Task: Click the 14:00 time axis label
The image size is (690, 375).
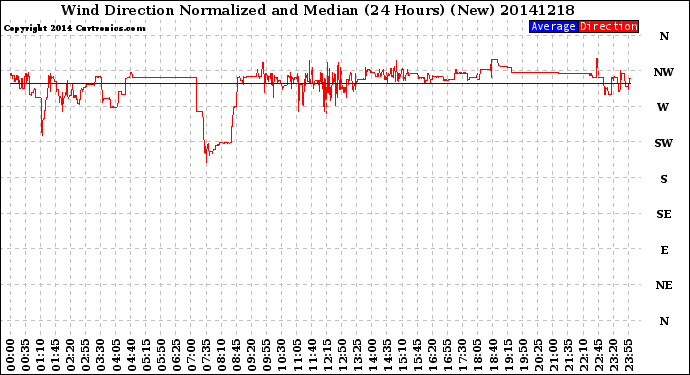Action: tap(372, 355)
